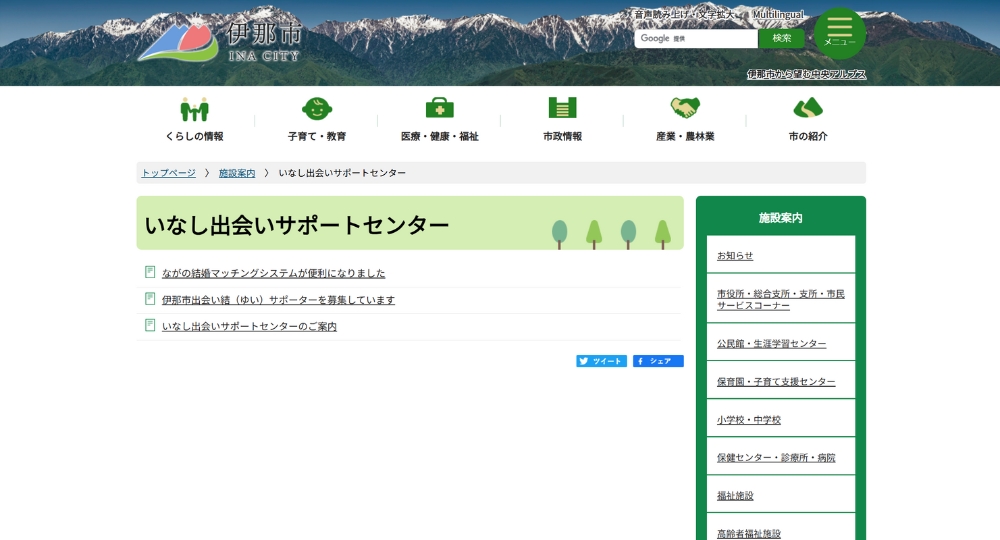Viewport: 1000px width, 540px height.
Task: Open 福祉施設 sidebar link
Action: [x=735, y=495]
